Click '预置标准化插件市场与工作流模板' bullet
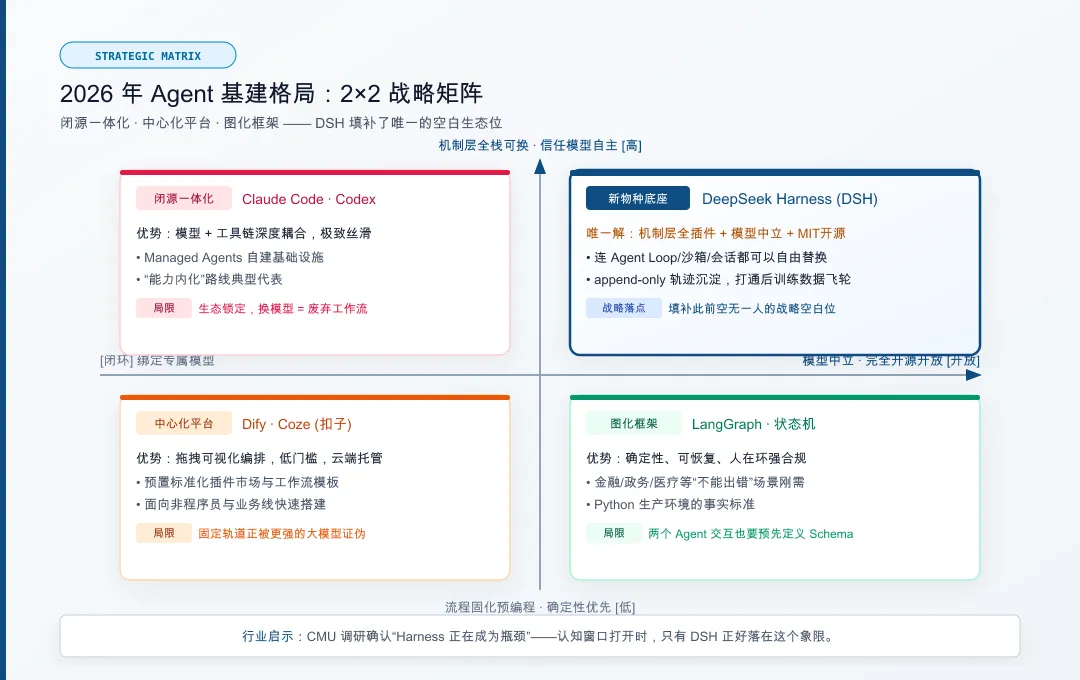 238,482
